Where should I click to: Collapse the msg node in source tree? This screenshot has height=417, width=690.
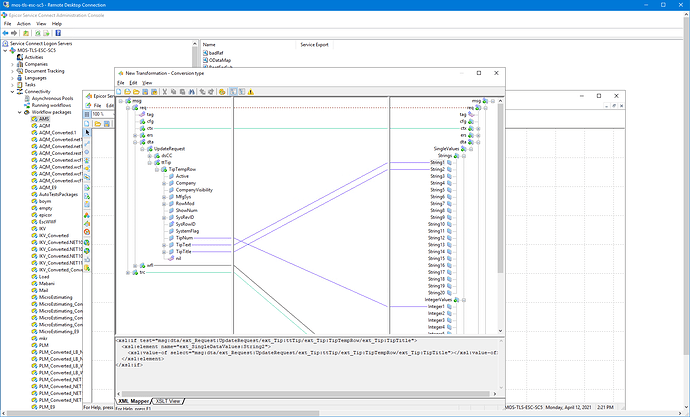click(121, 101)
